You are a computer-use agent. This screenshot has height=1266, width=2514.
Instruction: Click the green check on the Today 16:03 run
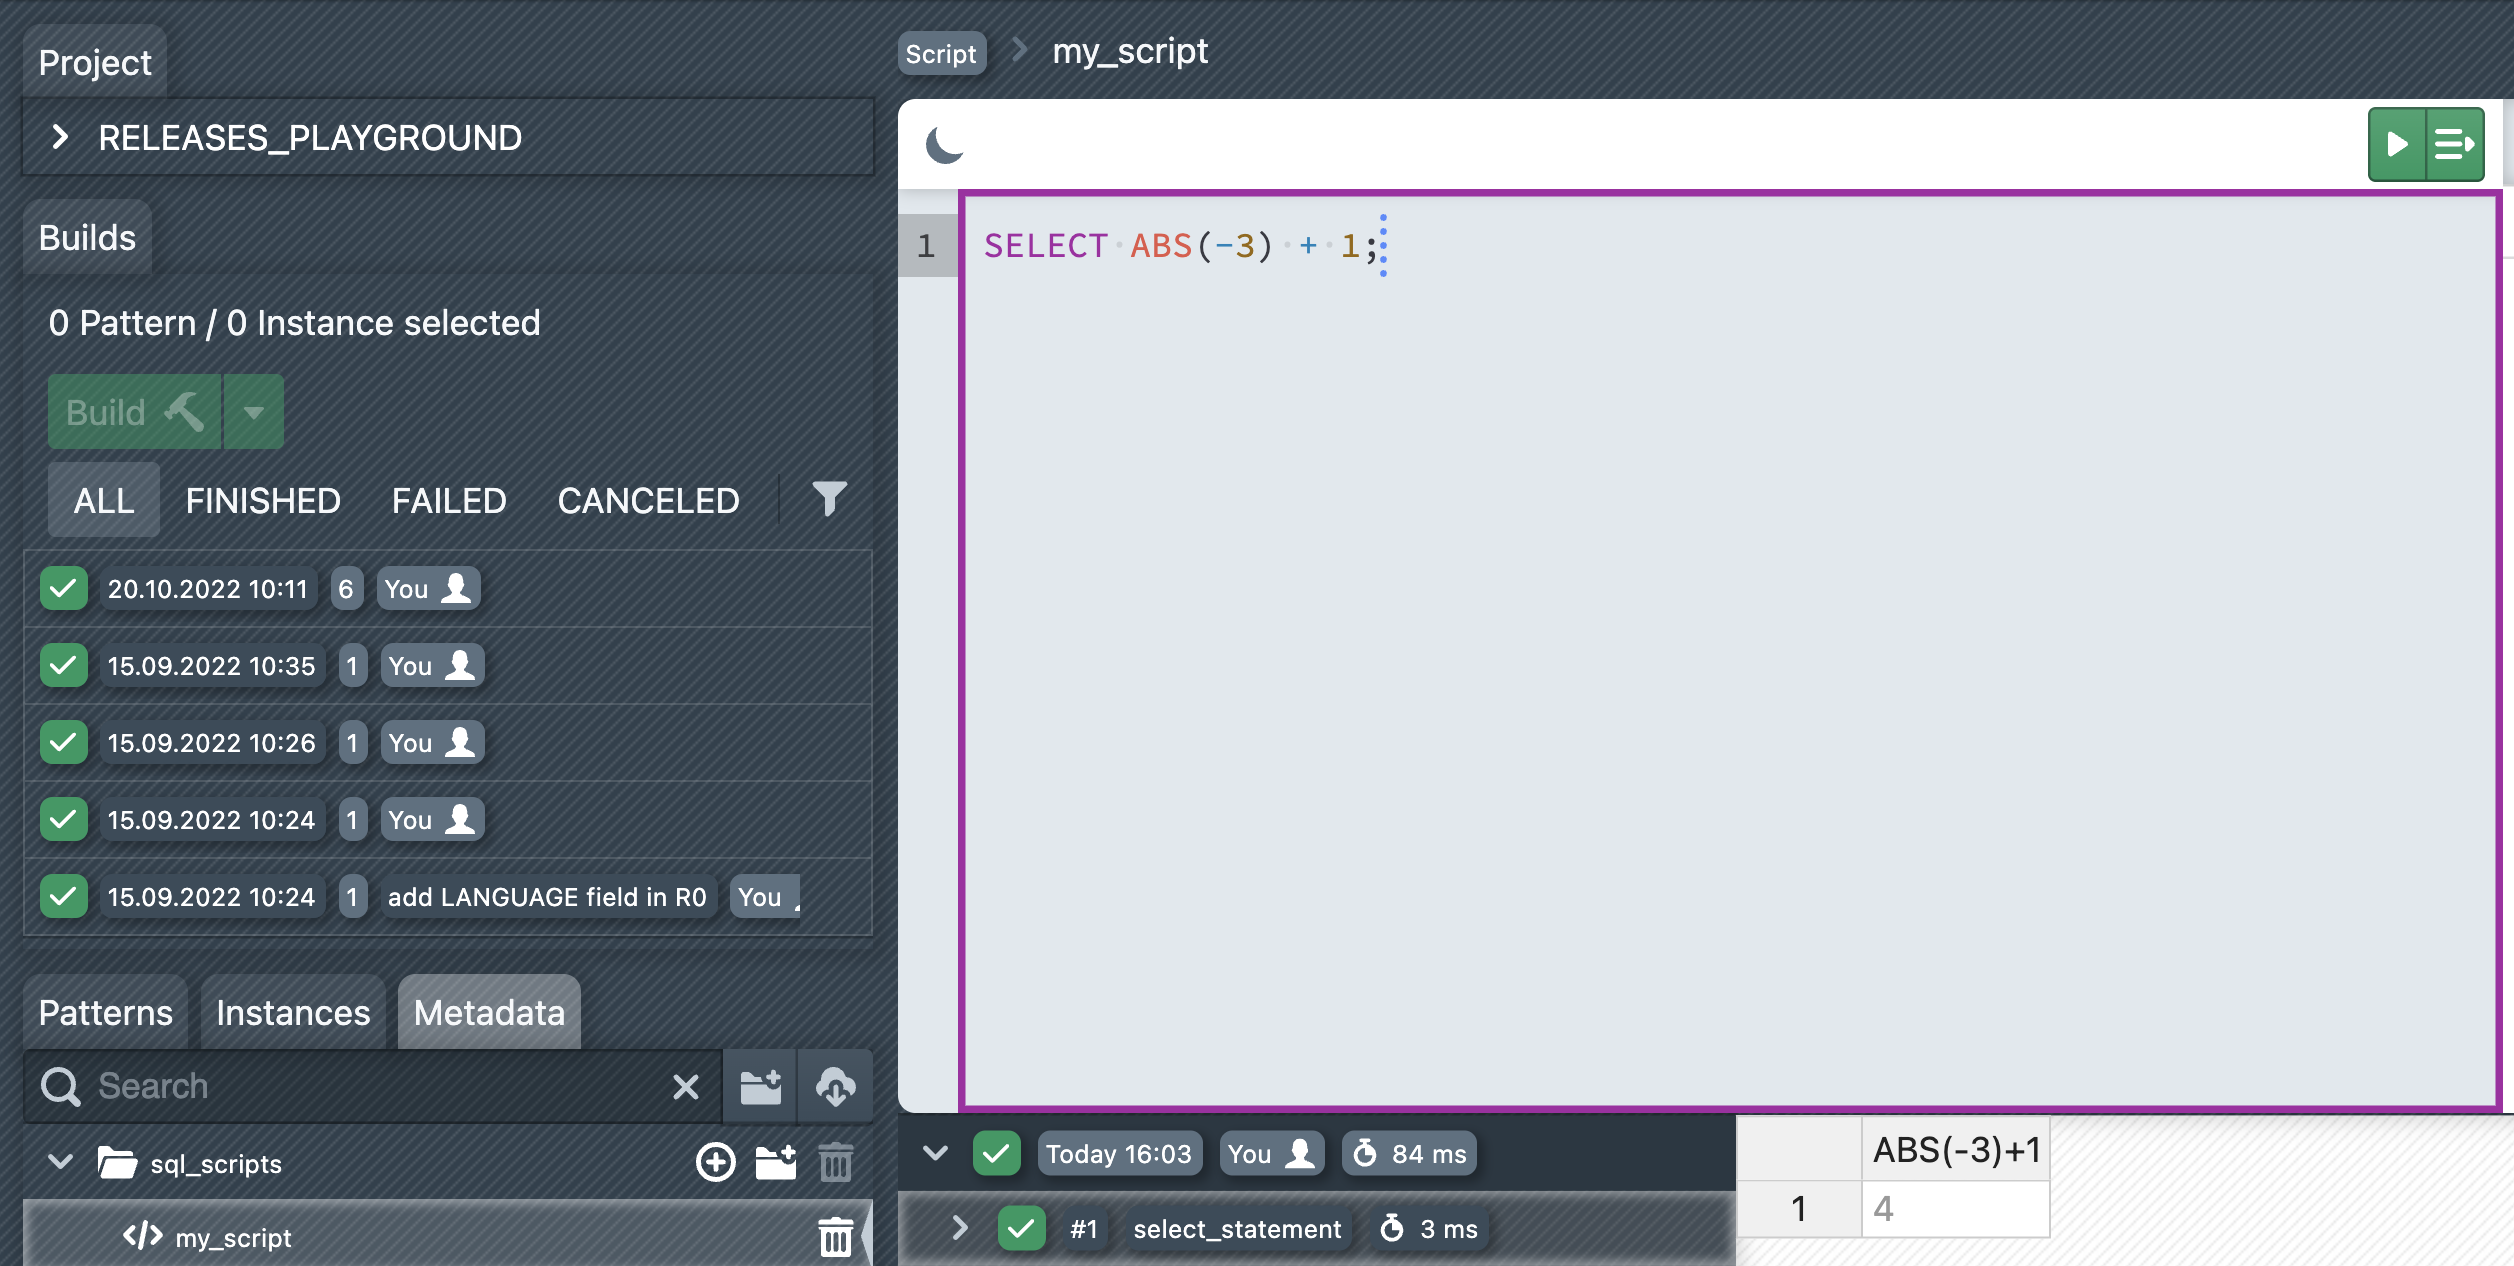996,1153
